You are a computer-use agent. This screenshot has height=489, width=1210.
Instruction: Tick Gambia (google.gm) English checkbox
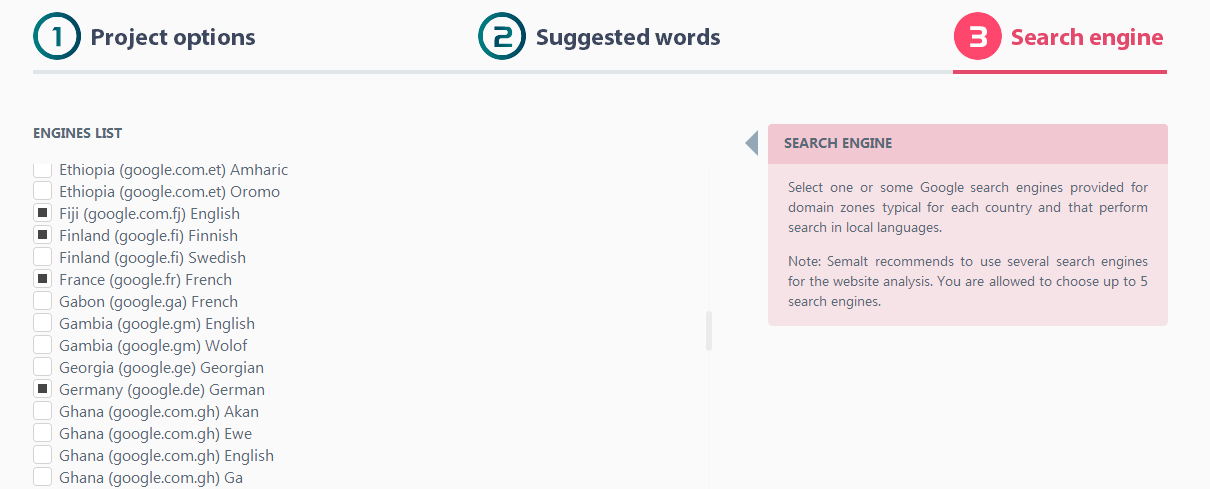pyautogui.click(x=43, y=323)
